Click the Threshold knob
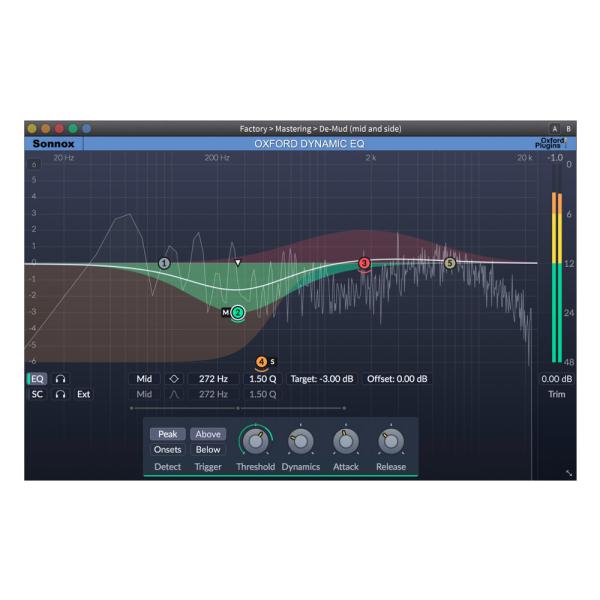The height and width of the screenshot is (600, 600). tap(256, 439)
